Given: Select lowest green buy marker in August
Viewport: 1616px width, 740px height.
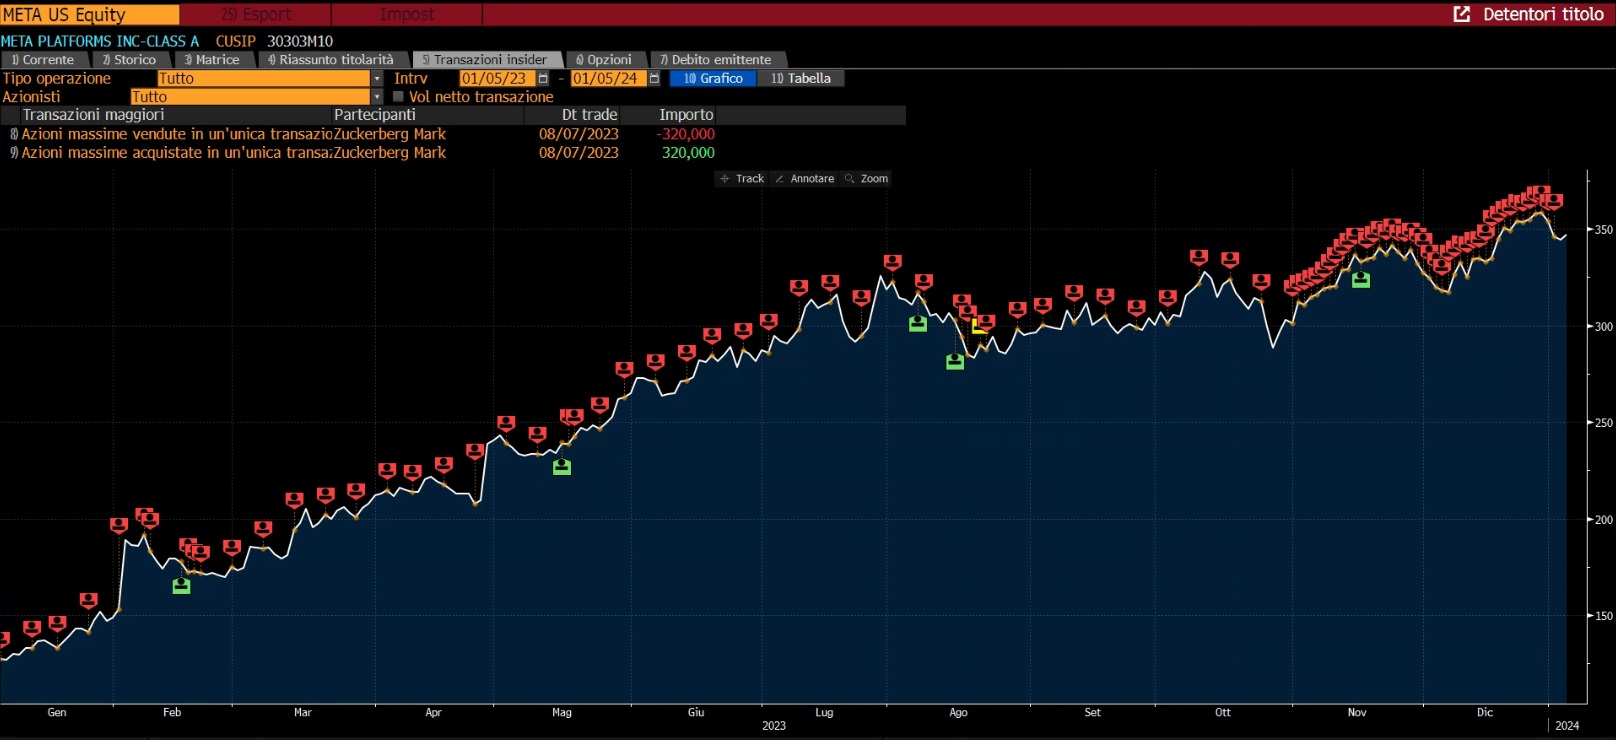Looking at the screenshot, I should point(955,362).
